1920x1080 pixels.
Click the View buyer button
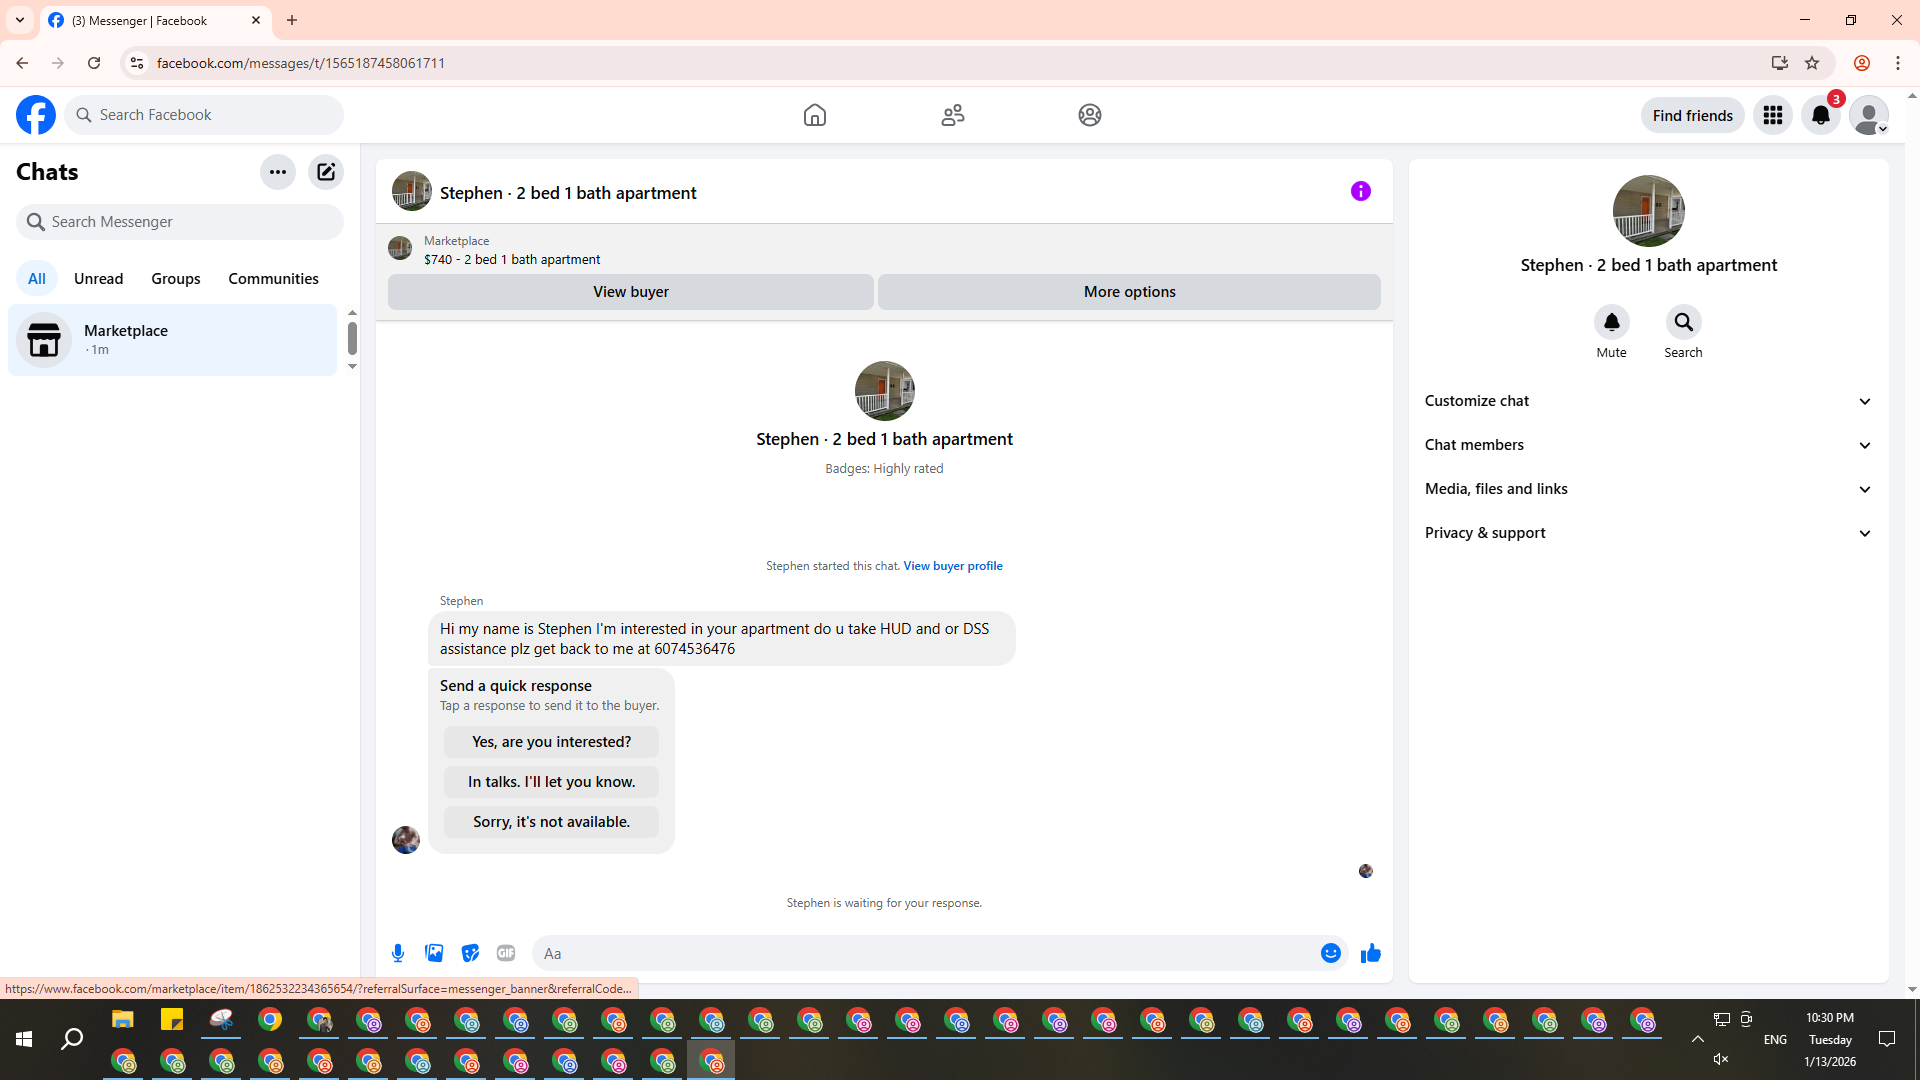tap(630, 292)
